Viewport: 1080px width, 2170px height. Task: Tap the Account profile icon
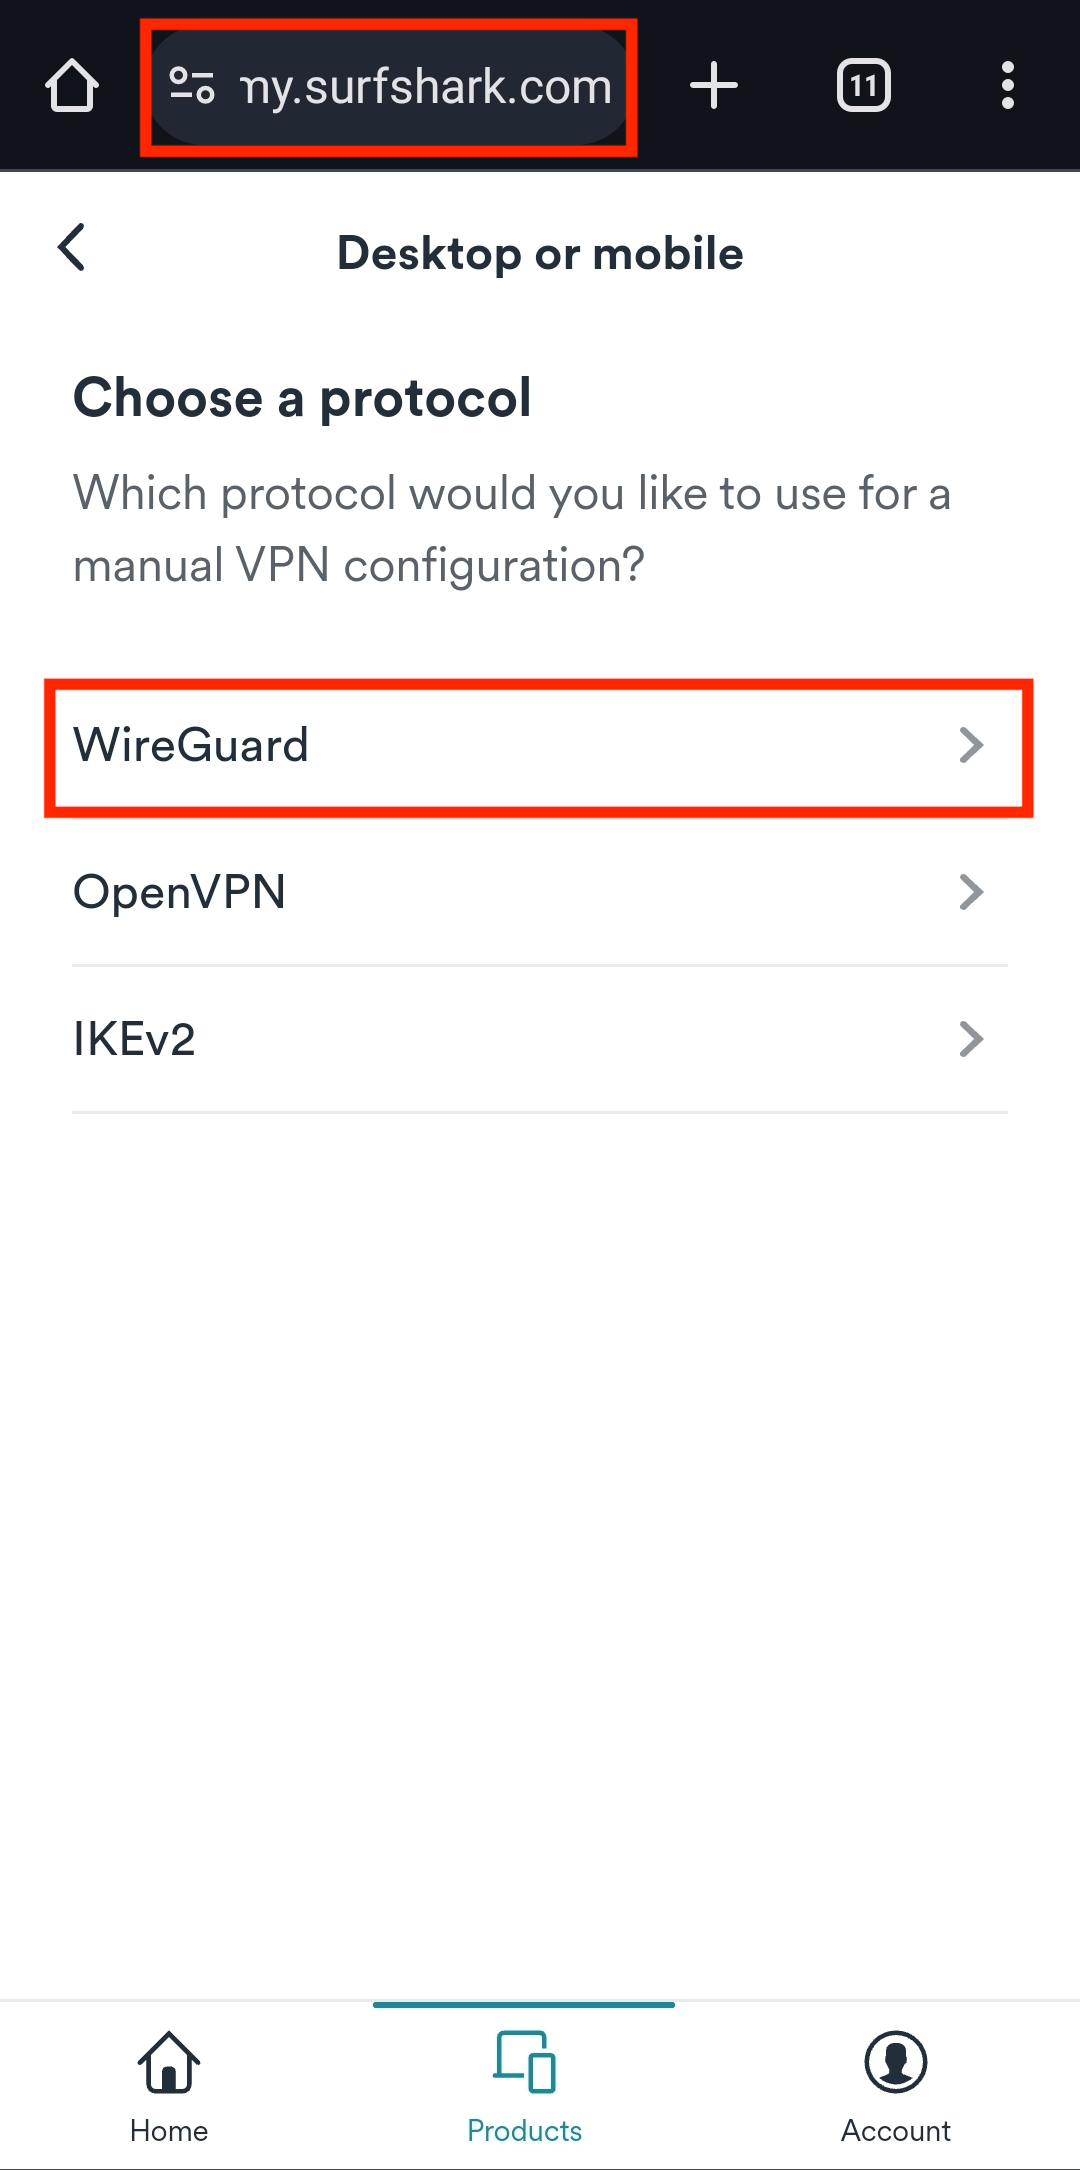pyautogui.click(x=896, y=2062)
